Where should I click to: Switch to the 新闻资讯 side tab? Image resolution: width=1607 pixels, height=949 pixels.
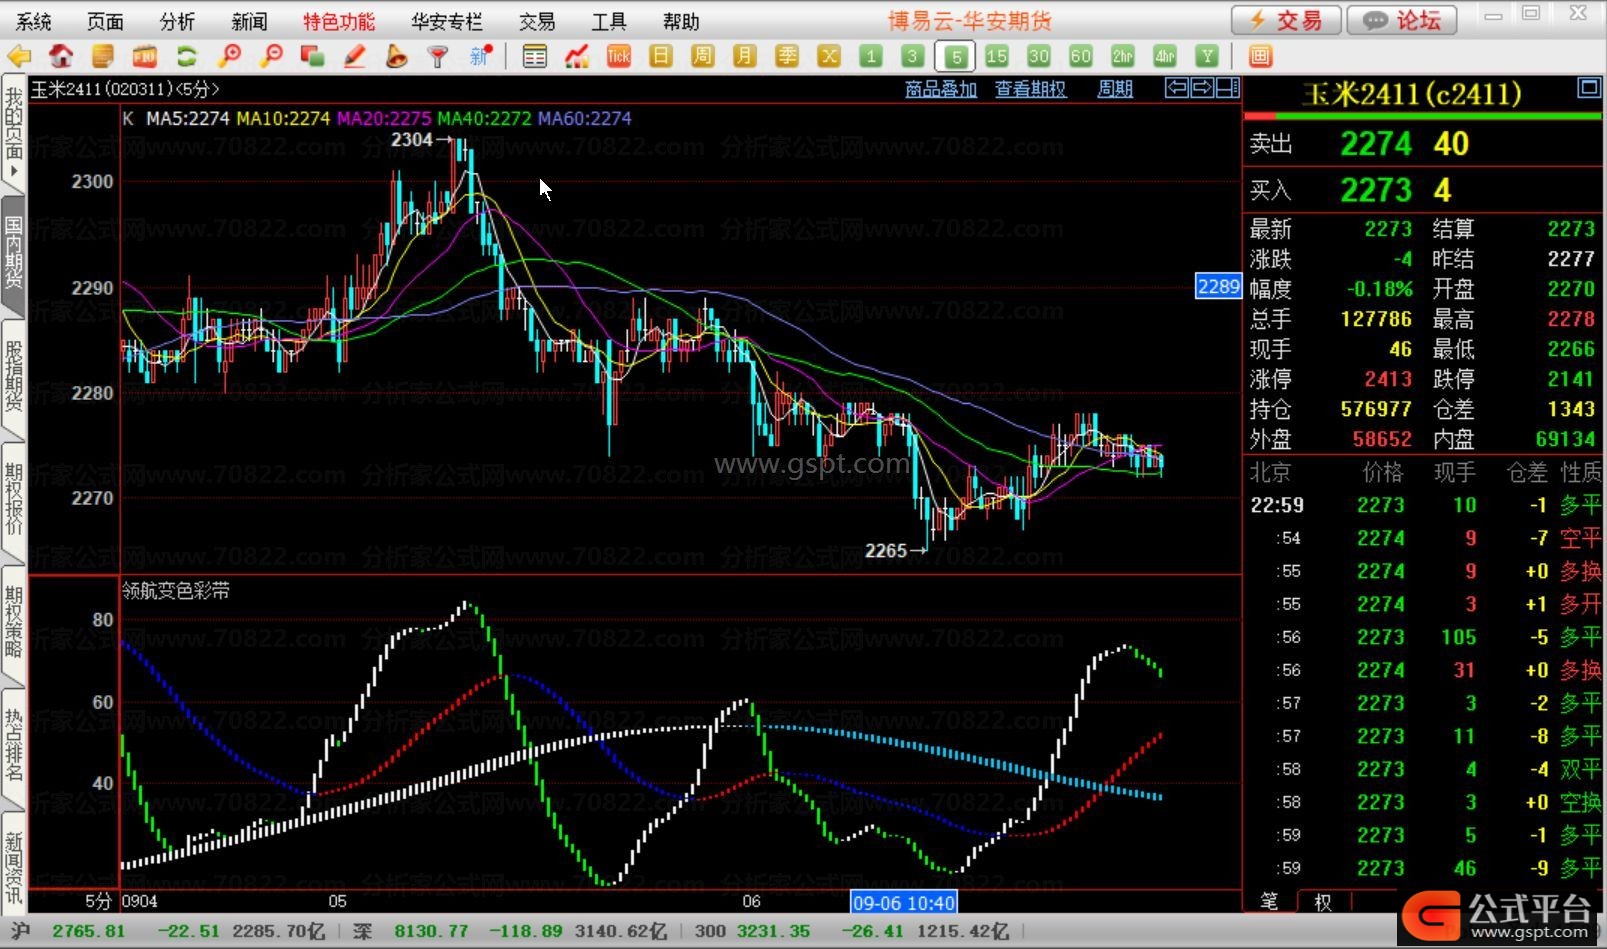tap(13, 862)
